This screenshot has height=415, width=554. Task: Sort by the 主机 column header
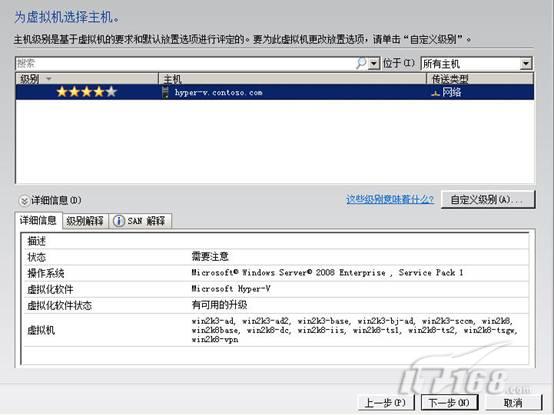click(x=293, y=78)
